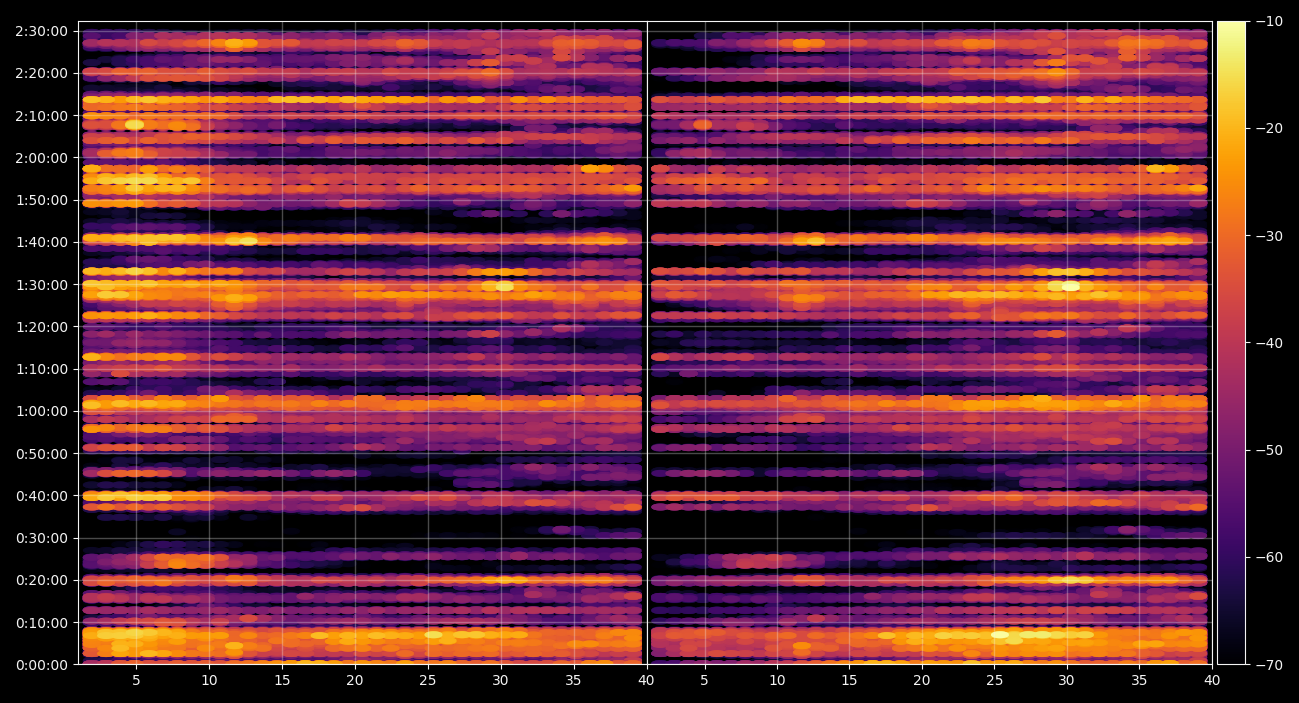This screenshot has height=703, width=1299.
Task: Click the −20 colorbar label
Action: coord(1269,128)
